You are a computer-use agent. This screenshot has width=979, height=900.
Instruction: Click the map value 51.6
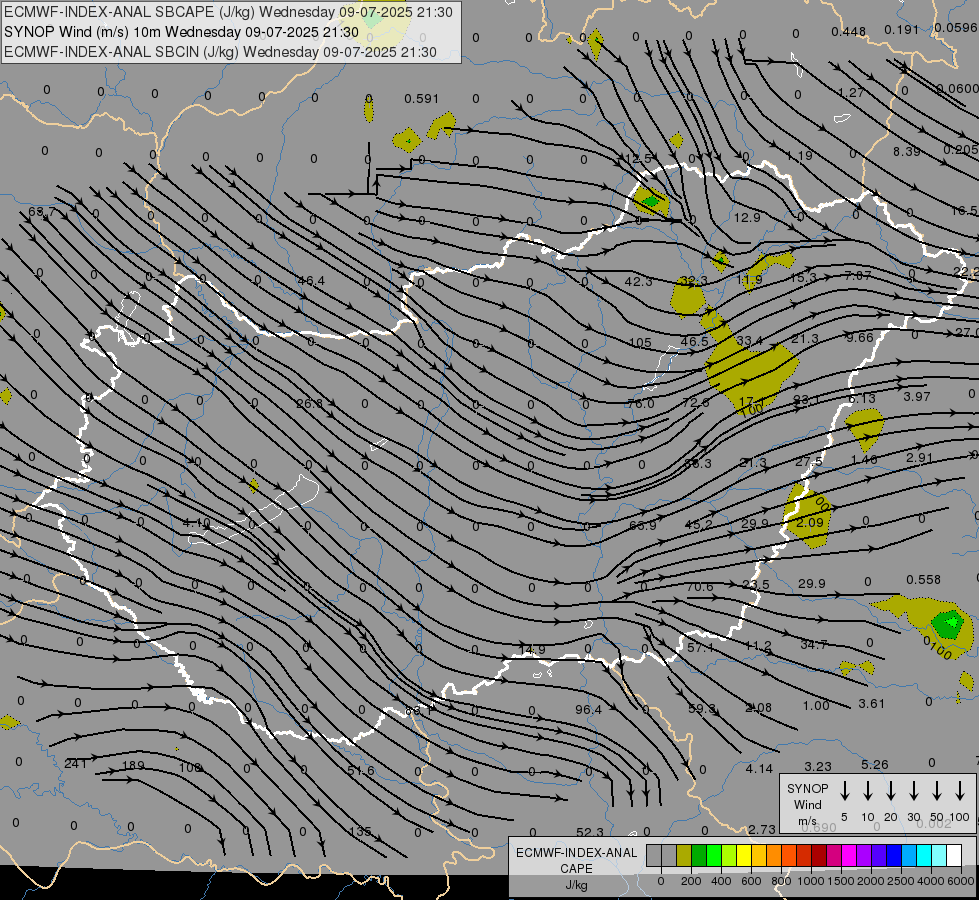(361, 771)
